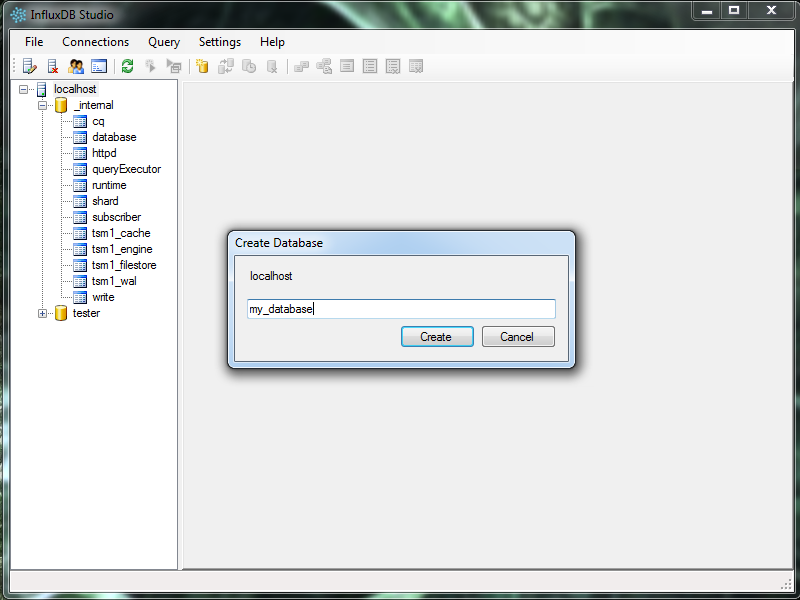Click the run in new window toolbar icon
Viewport: 800px width, 600px height.
[174, 66]
